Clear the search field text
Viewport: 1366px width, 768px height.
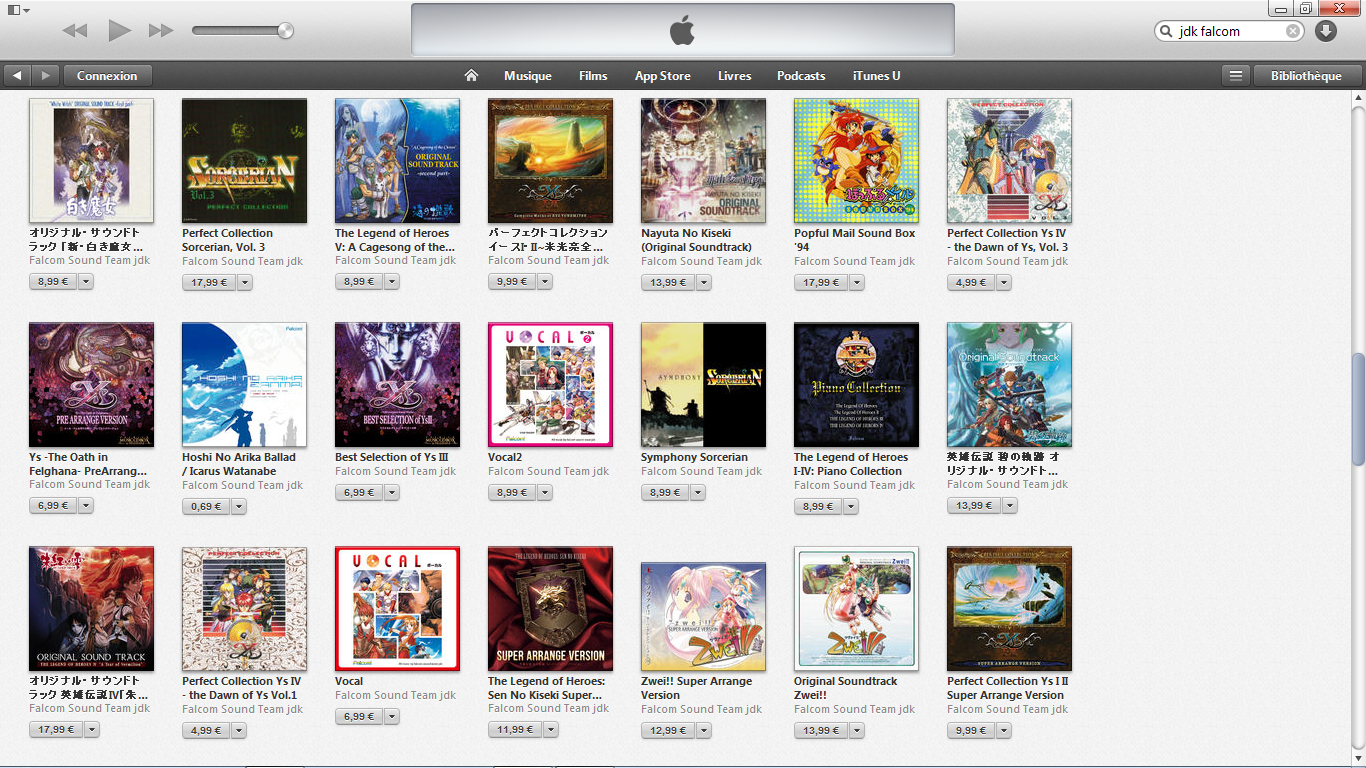click(1293, 31)
